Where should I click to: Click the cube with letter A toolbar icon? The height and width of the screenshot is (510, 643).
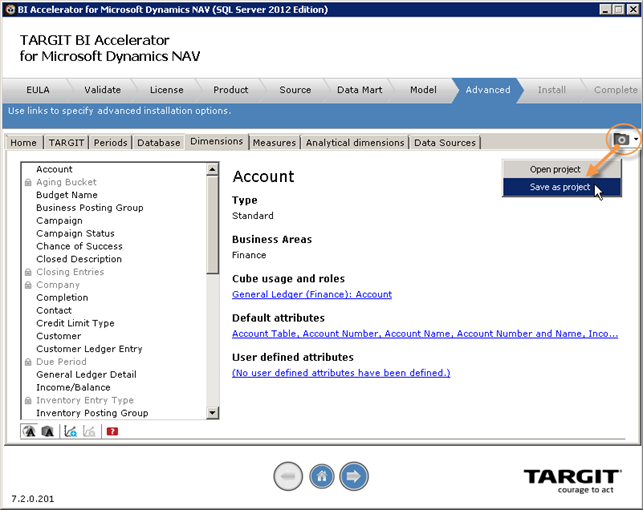[x=48, y=431]
